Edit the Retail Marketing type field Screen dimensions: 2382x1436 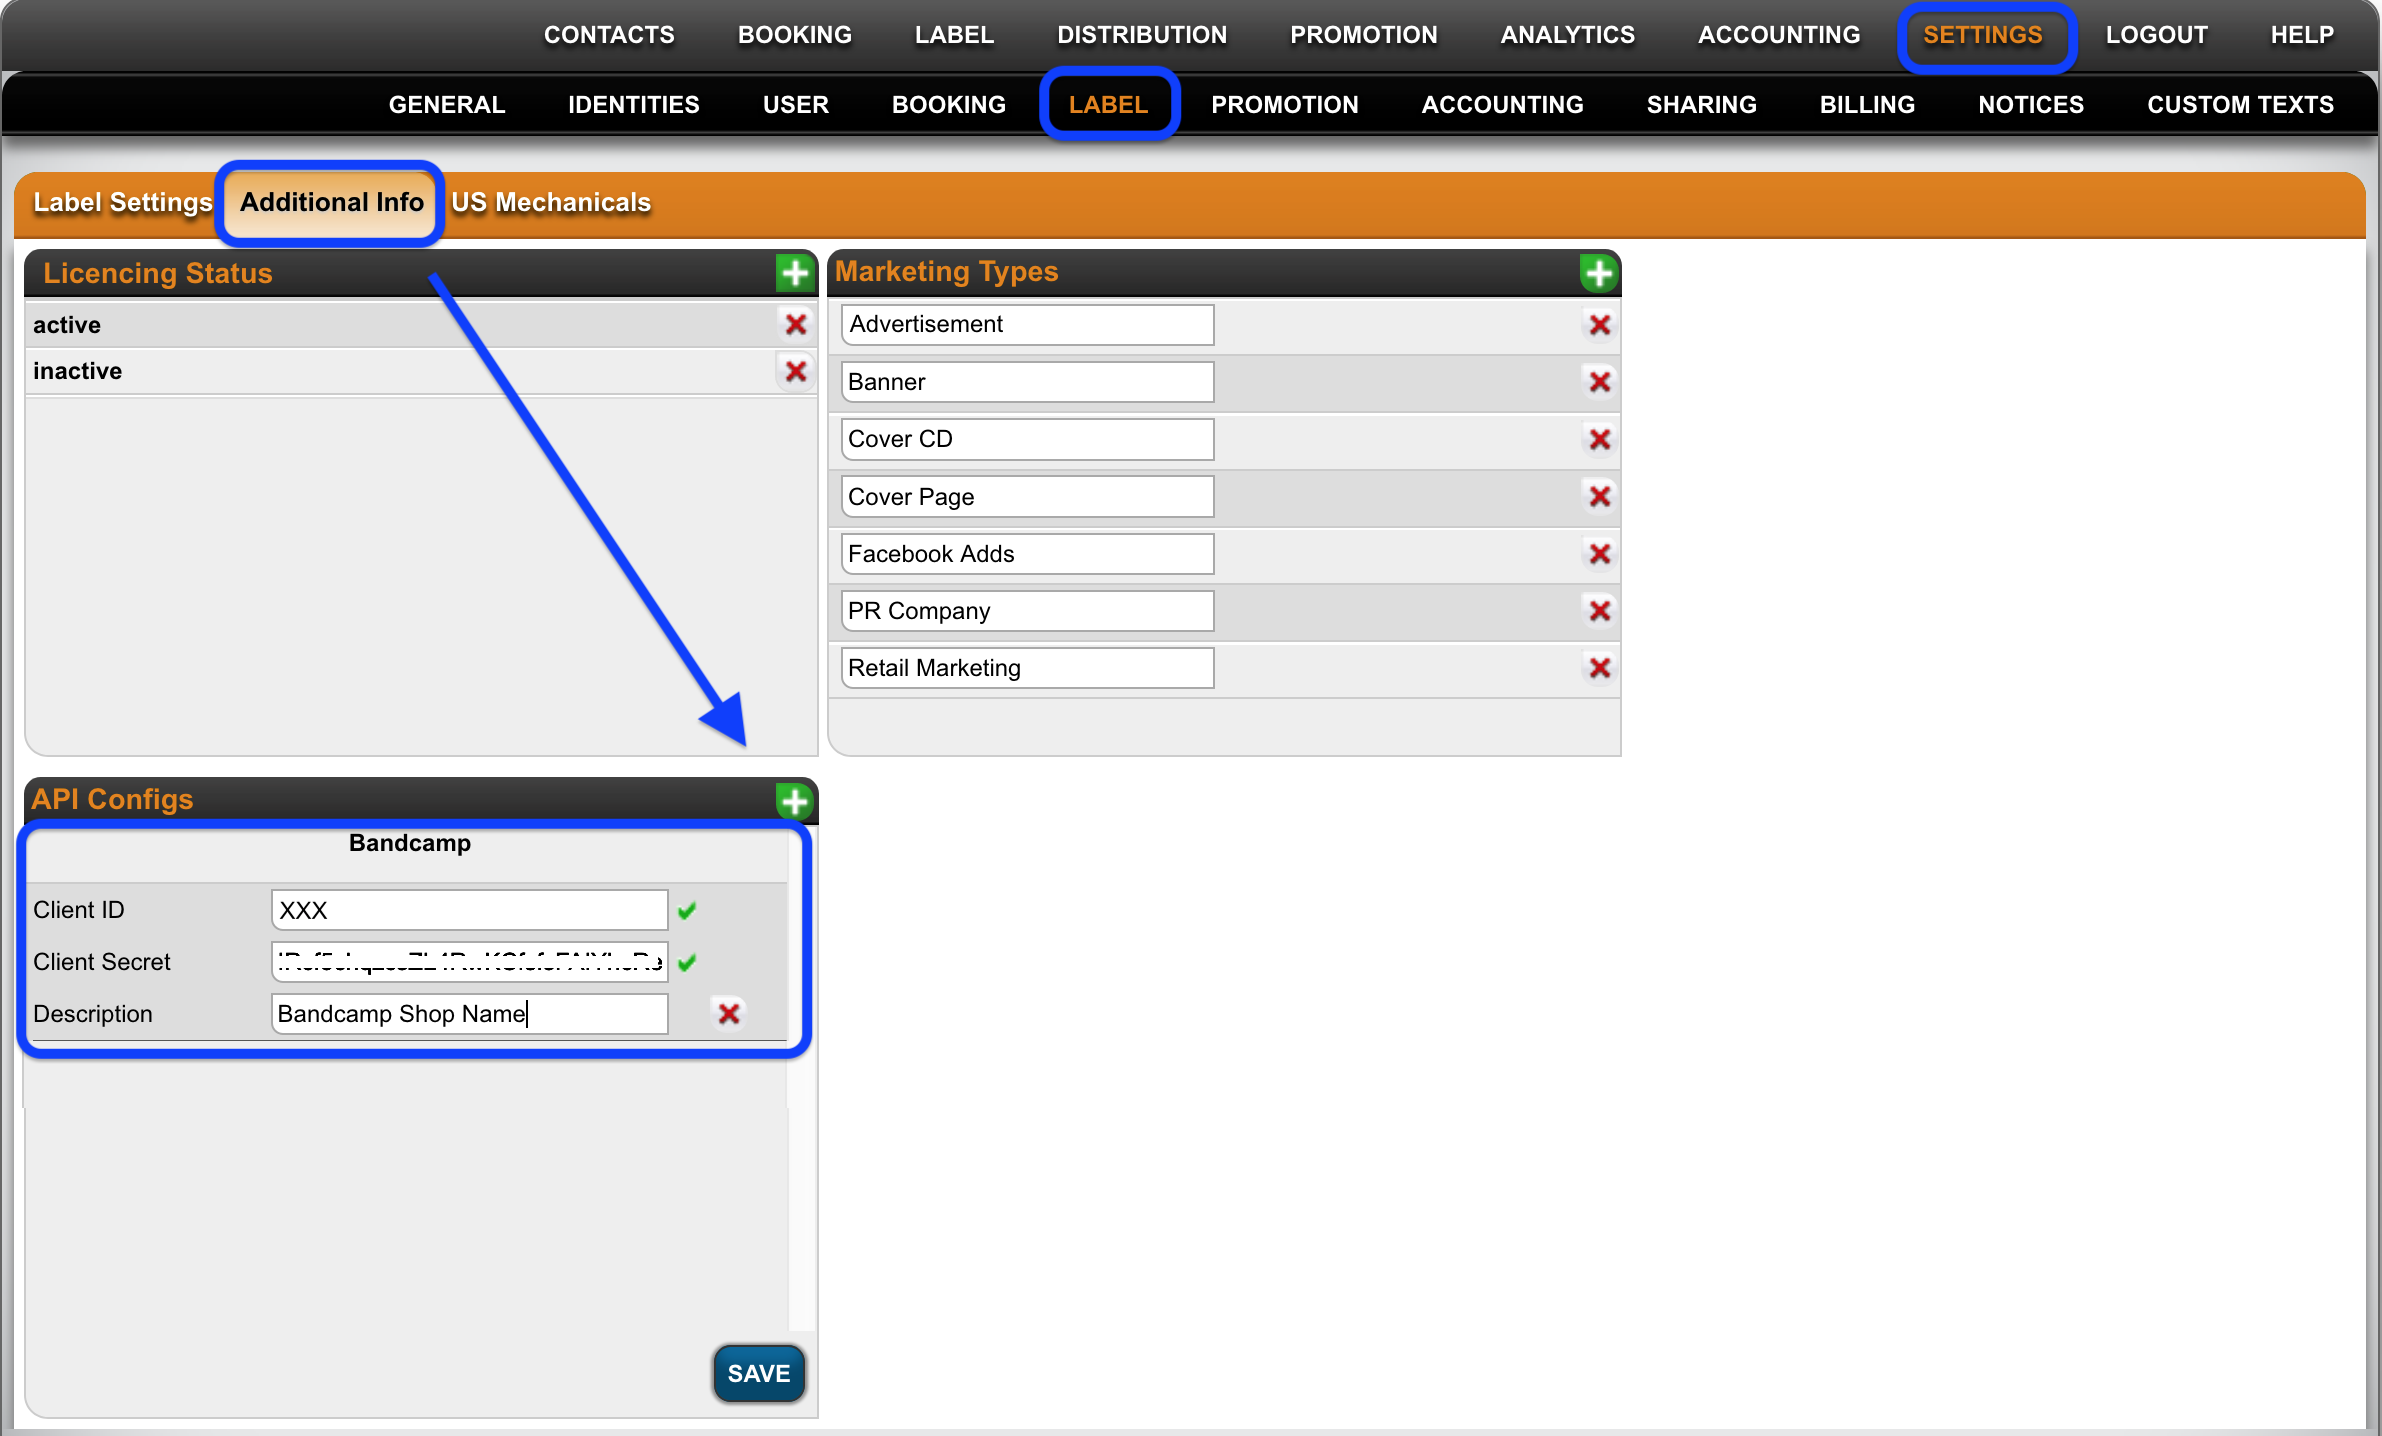(1028, 668)
